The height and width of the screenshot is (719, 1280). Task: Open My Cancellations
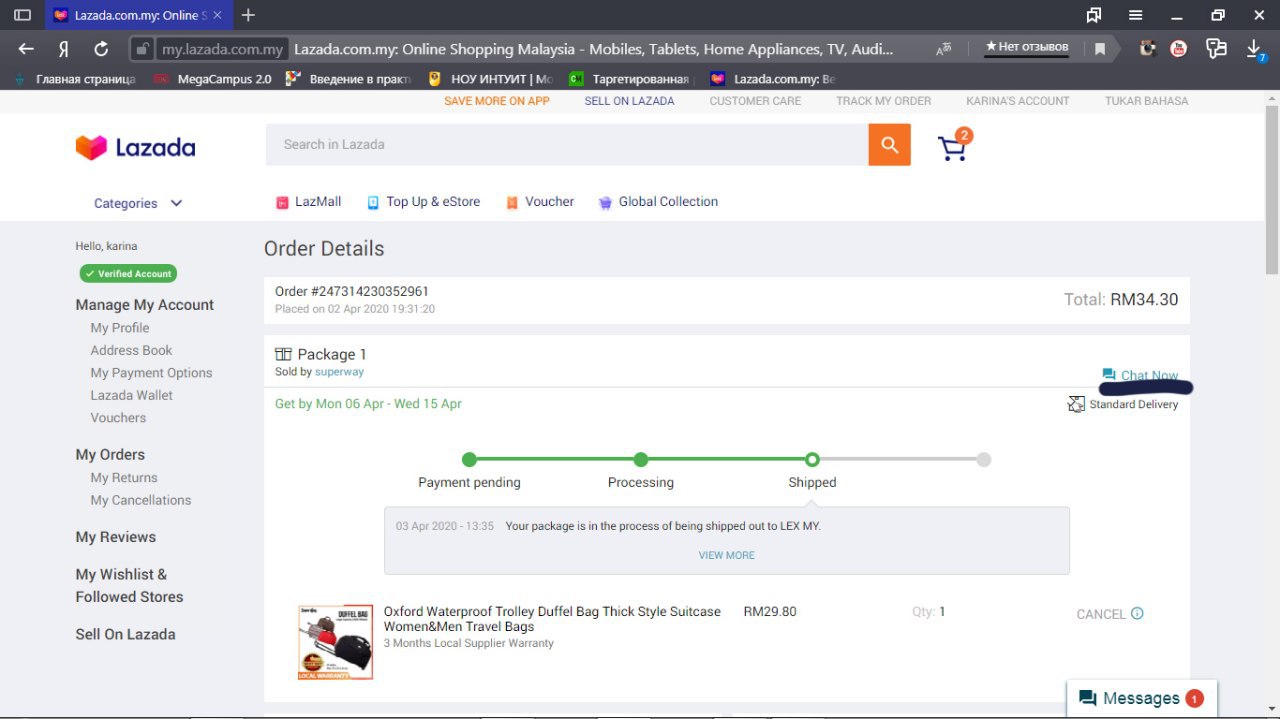tap(140, 500)
